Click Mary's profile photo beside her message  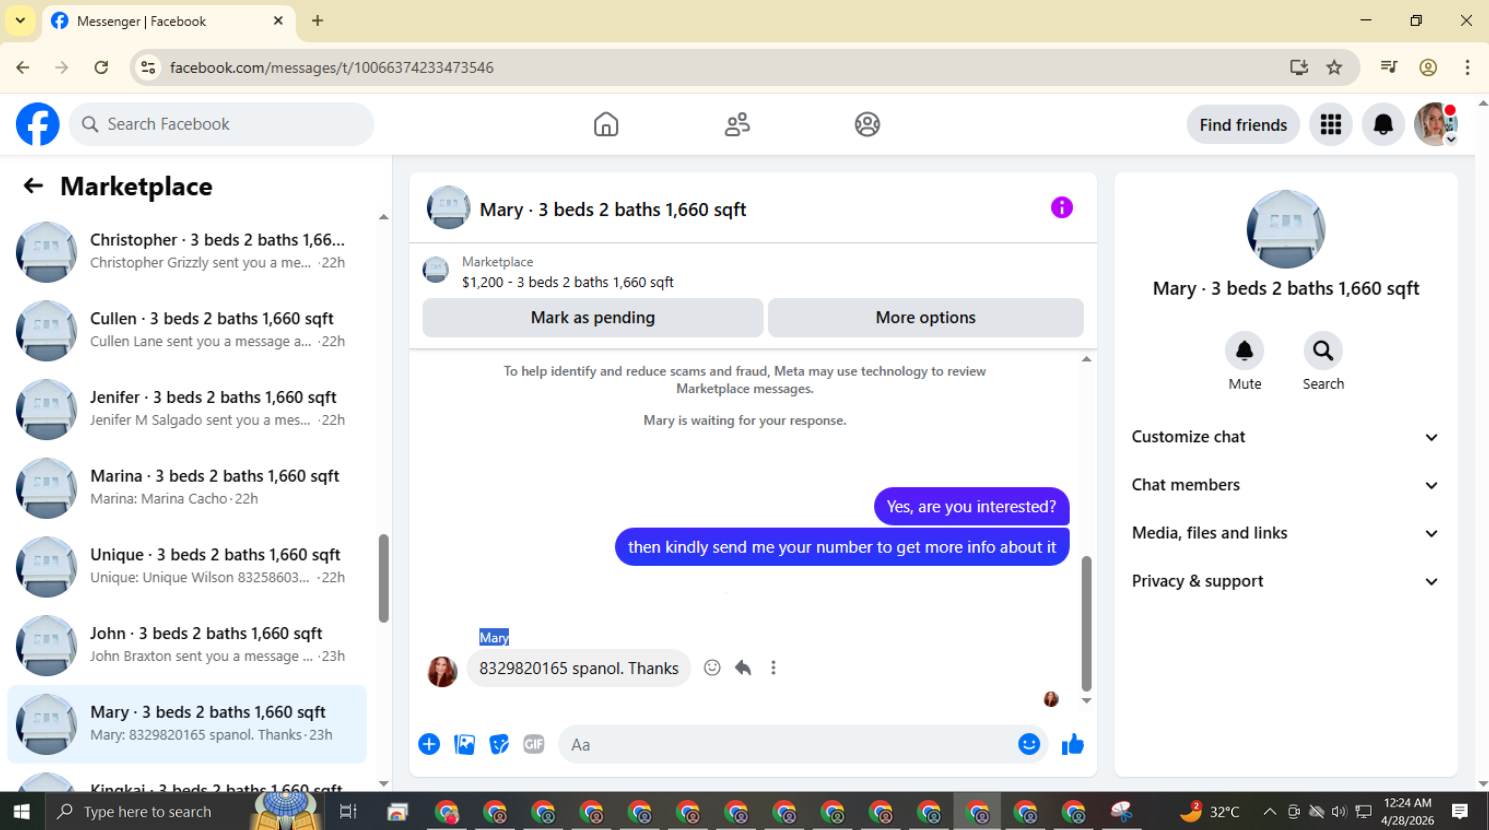click(x=442, y=670)
